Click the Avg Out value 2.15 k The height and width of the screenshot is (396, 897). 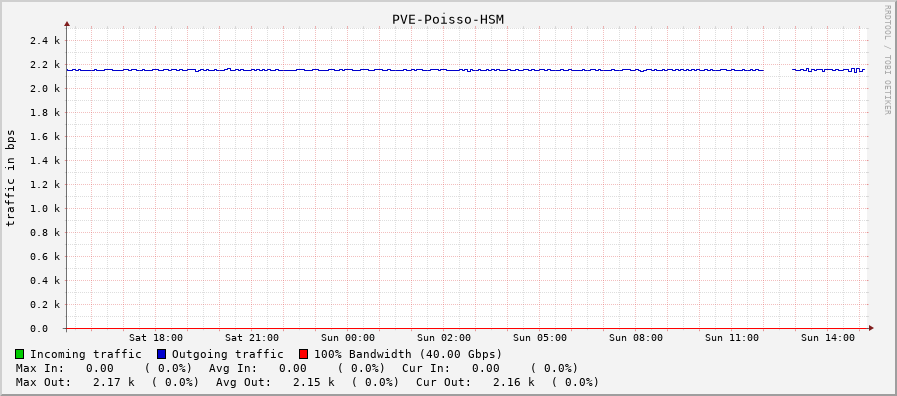pyautogui.click(x=313, y=382)
